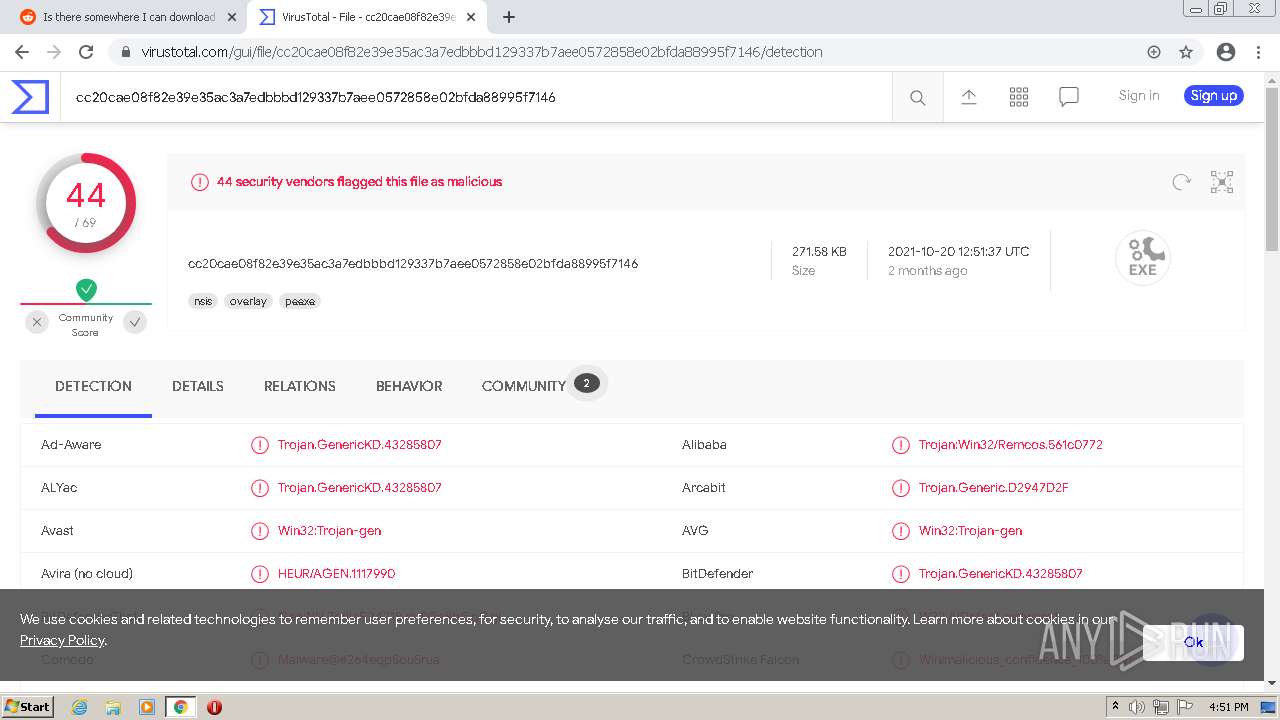Vote malicious with the community X icon
The height and width of the screenshot is (720, 1280).
pyautogui.click(x=37, y=322)
